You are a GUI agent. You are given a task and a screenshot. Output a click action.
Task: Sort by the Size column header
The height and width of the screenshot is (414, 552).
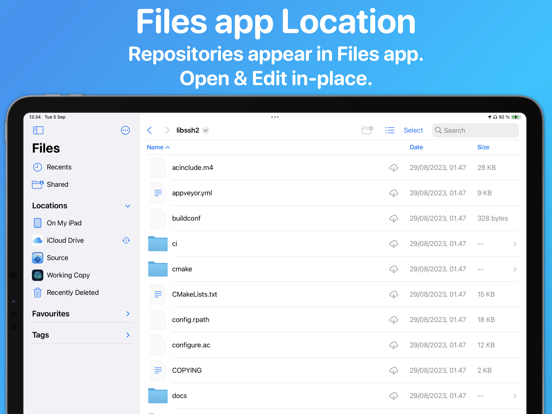point(483,147)
